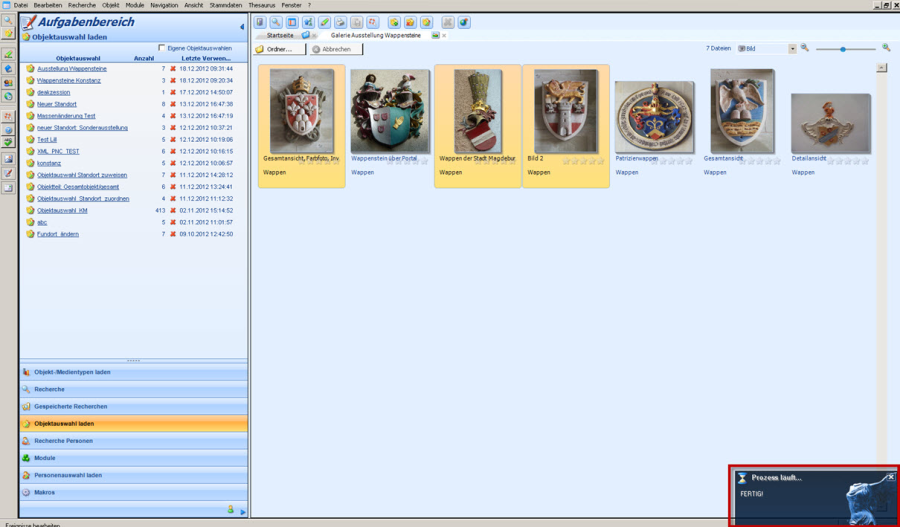The height and width of the screenshot is (527, 900).
Task: Expand the 'Makros' section
Action: 134,493
